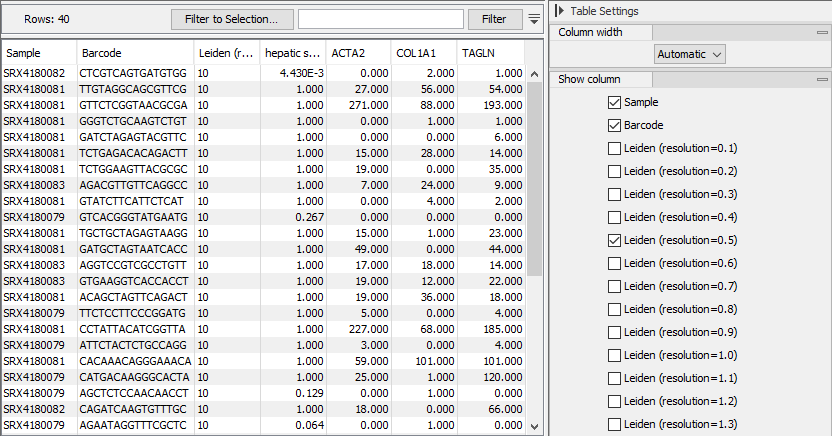The image size is (832, 436).
Task: Enable Leiden (resolution=0.4) column
Action: pos(614,217)
